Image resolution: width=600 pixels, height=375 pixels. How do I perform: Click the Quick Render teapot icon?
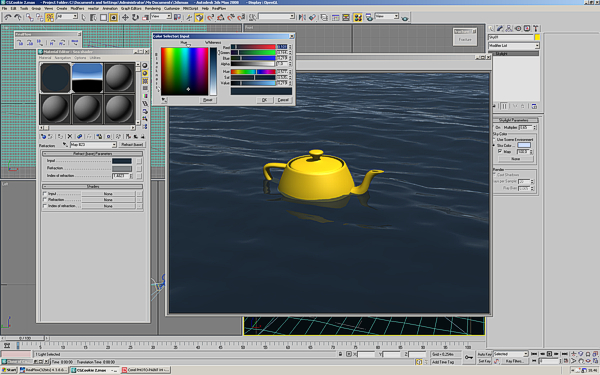pos(405,18)
